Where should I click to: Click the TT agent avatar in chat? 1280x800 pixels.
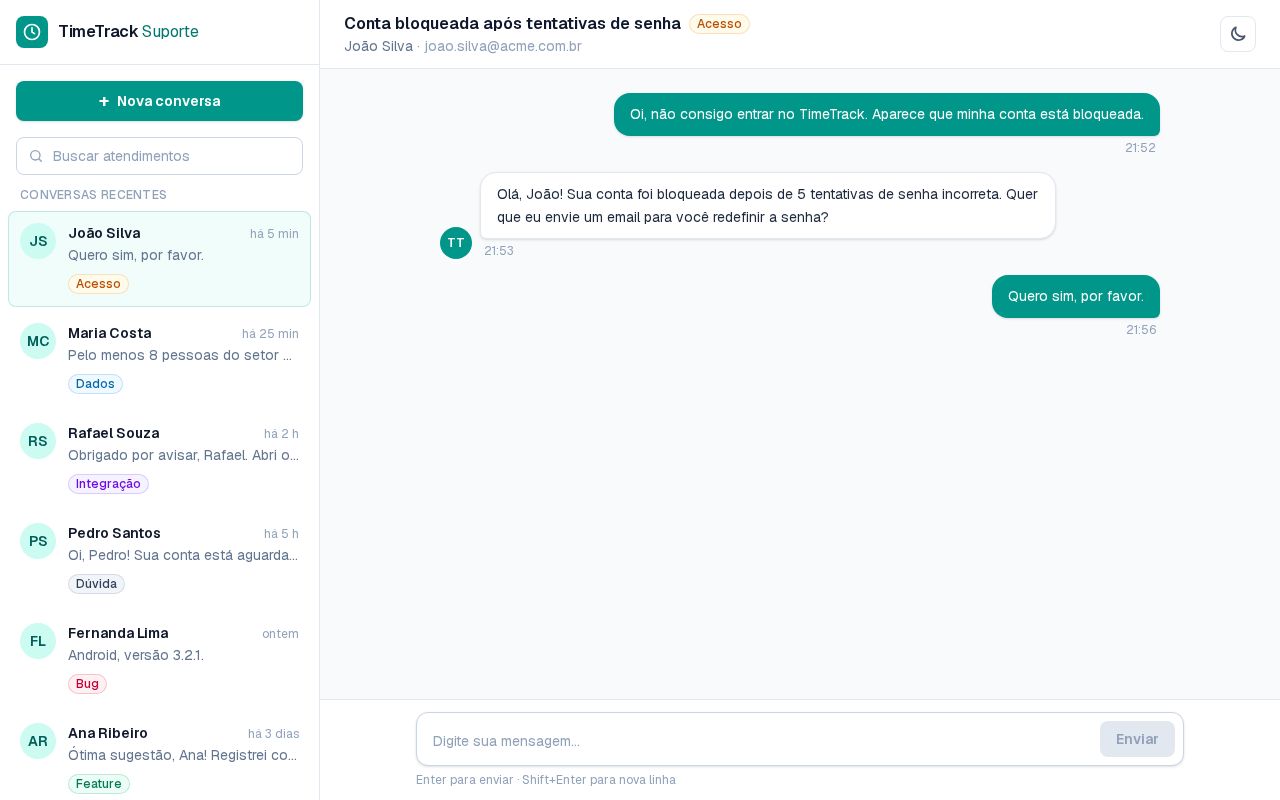point(456,243)
